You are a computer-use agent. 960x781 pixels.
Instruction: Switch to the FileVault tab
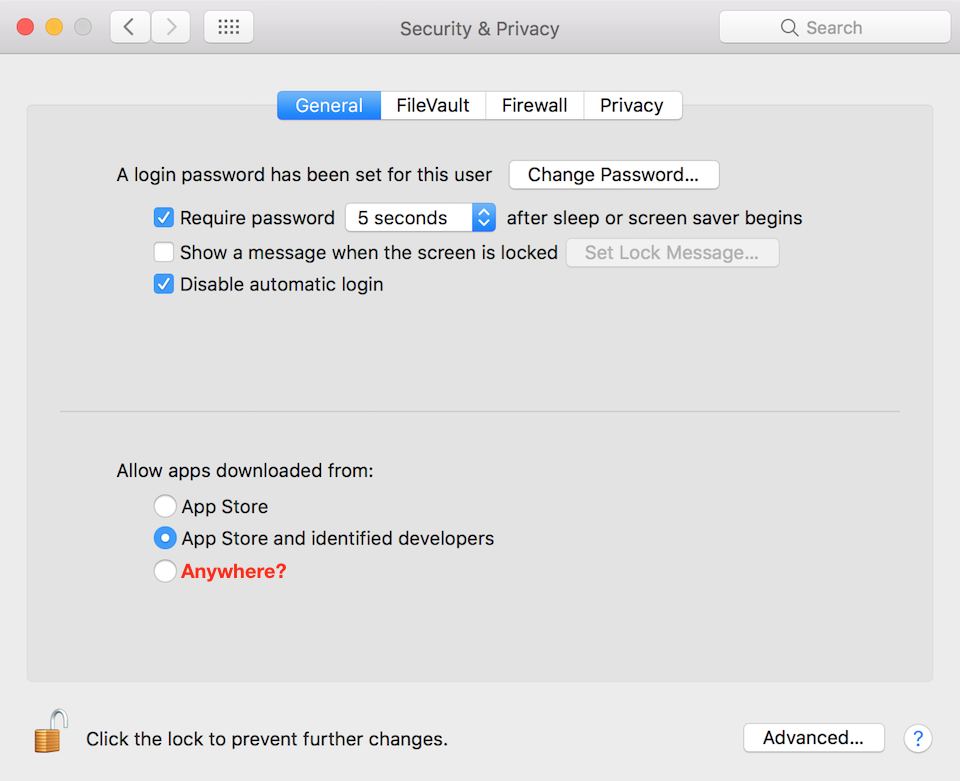point(432,105)
